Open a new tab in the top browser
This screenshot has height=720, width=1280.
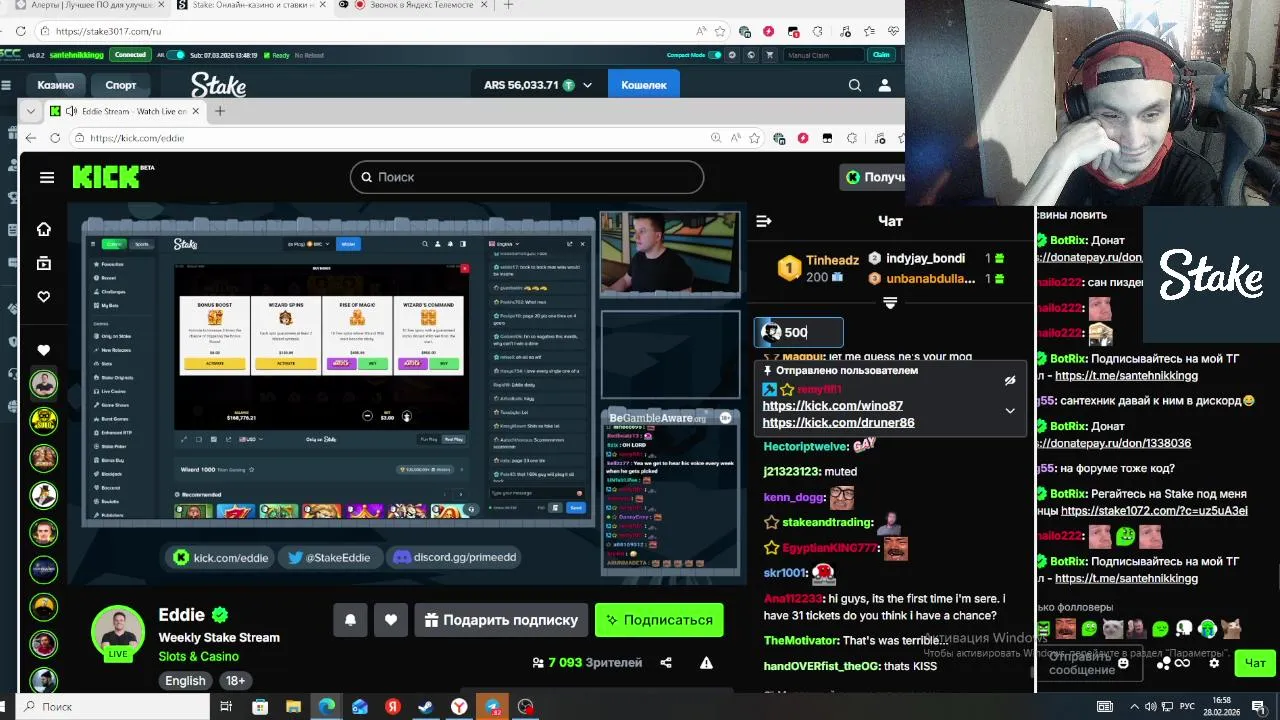(508, 5)
